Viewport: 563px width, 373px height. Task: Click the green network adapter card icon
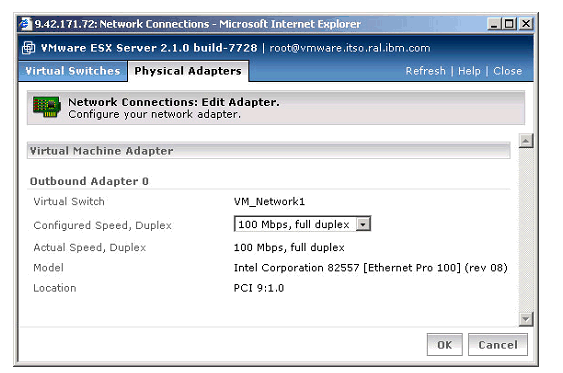click(x=47, y=106)
